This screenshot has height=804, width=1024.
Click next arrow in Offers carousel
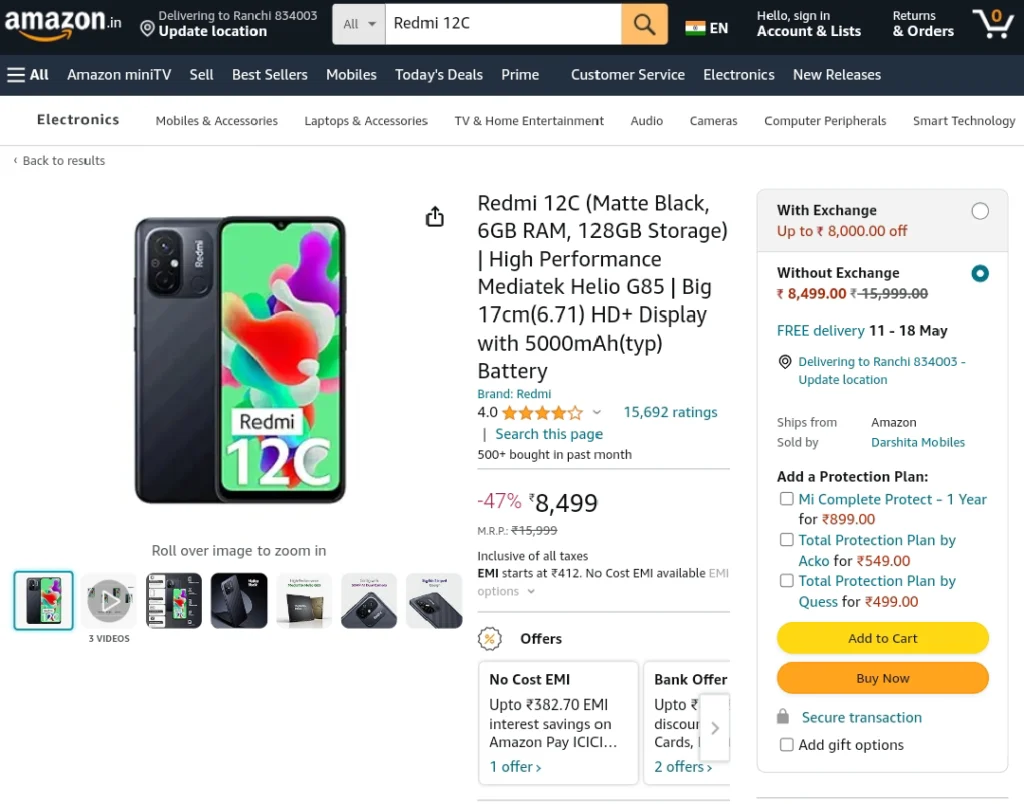point(714,728)
